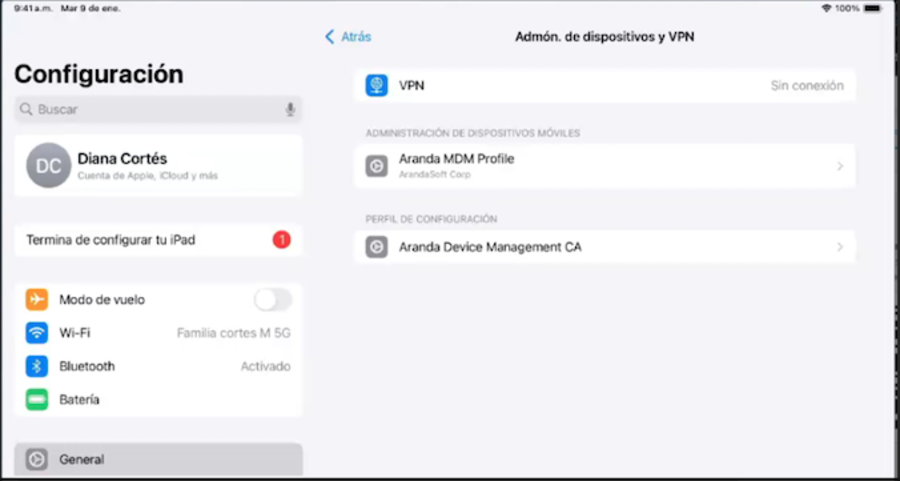Toggle the Modo de vuelo switch
Screen dimensions: 900x481
click(x=273, y=300)
